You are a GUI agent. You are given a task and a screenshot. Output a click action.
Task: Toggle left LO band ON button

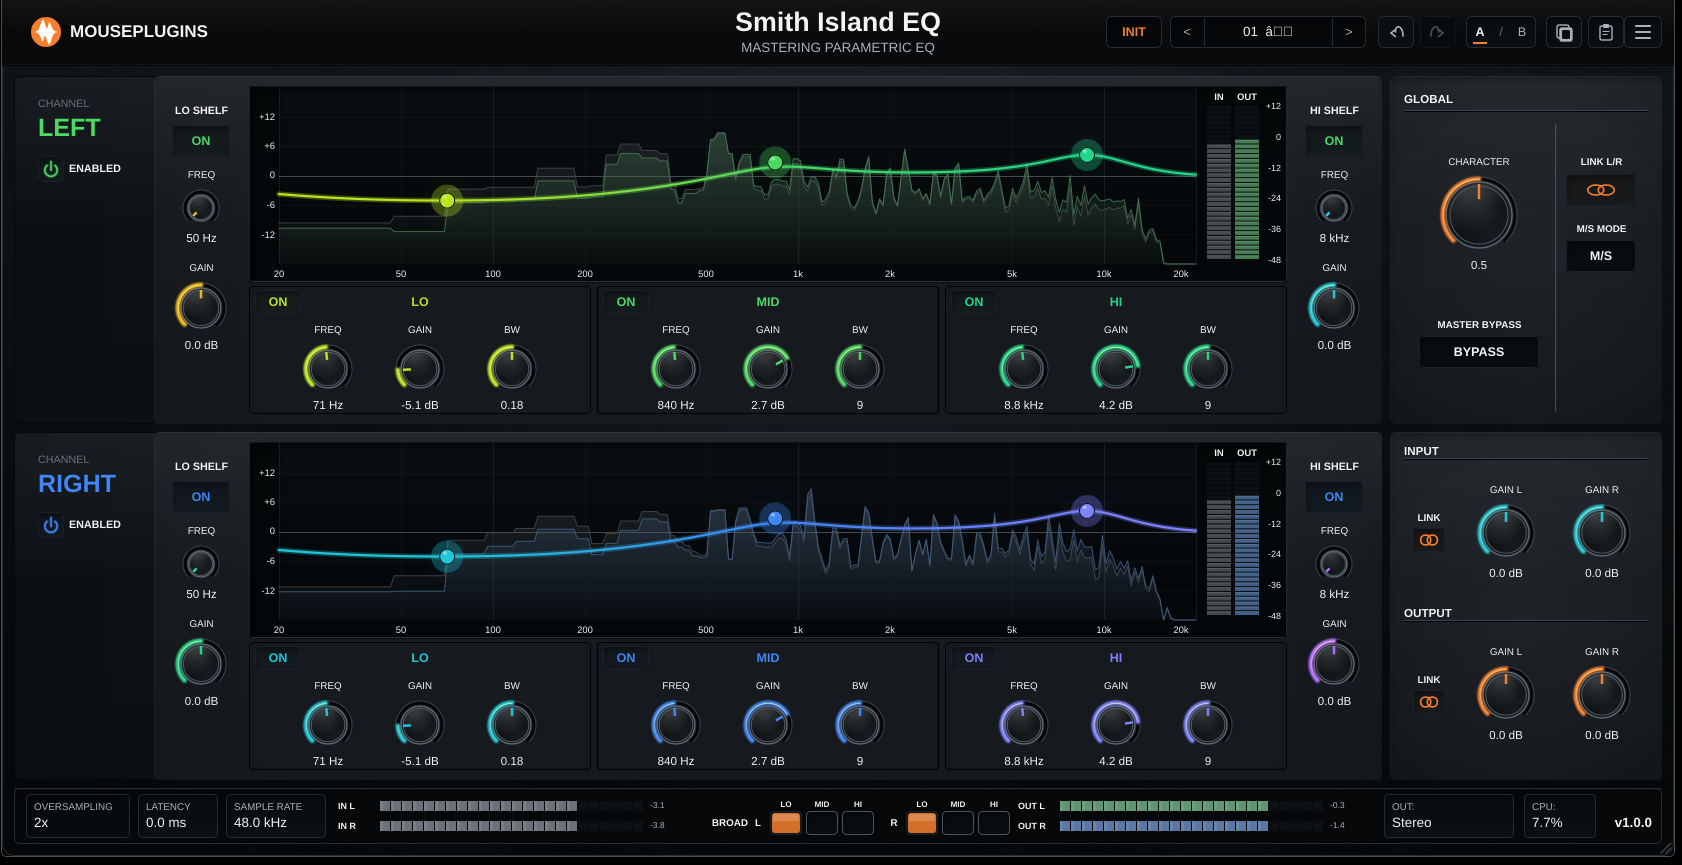tap(278, 302)
